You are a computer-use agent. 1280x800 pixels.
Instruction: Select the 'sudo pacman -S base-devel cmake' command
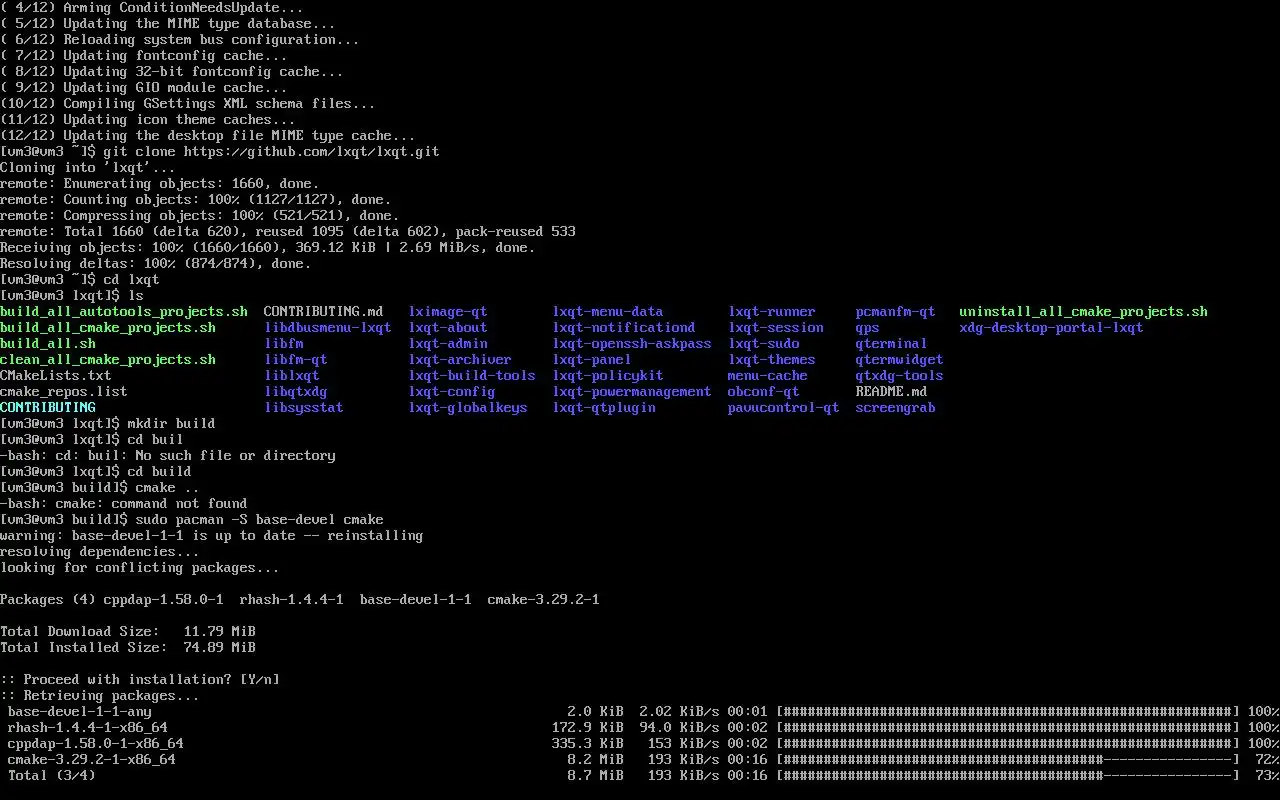click(260, 520)
